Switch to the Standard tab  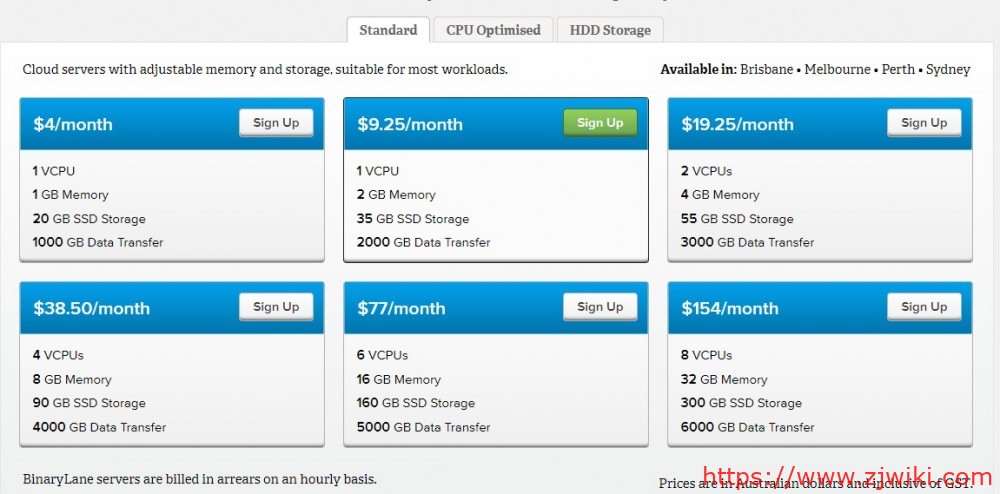pyautogui.click(x=388, y=30)
